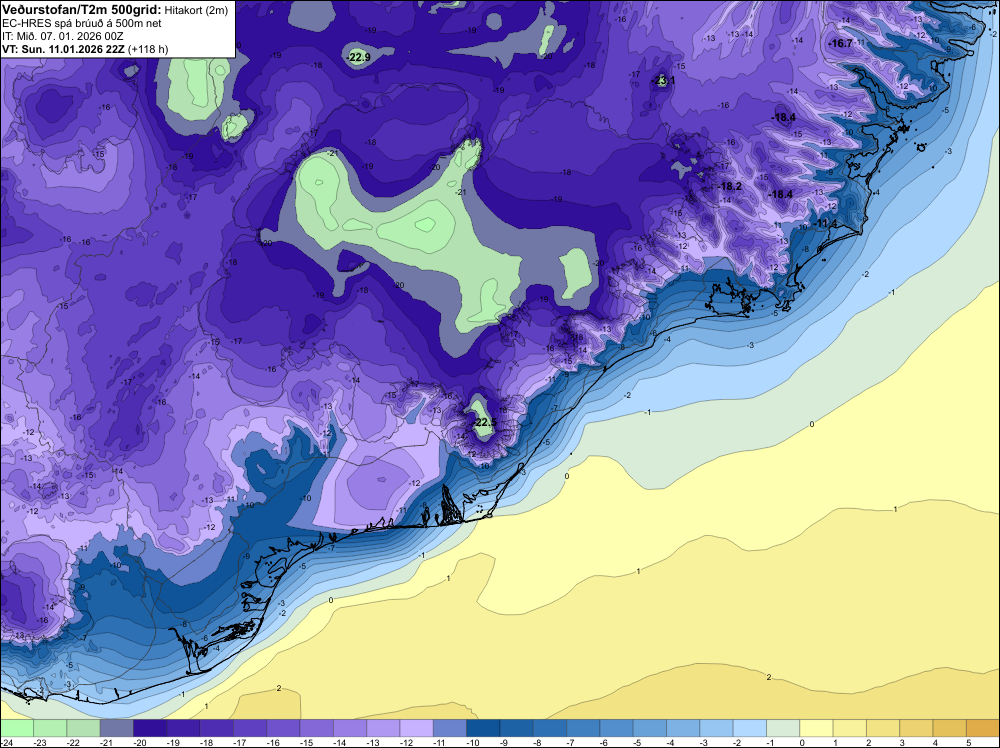Click the 'VT: Sun. 11.01.2026 22Z' valid time

coord(64,49)
